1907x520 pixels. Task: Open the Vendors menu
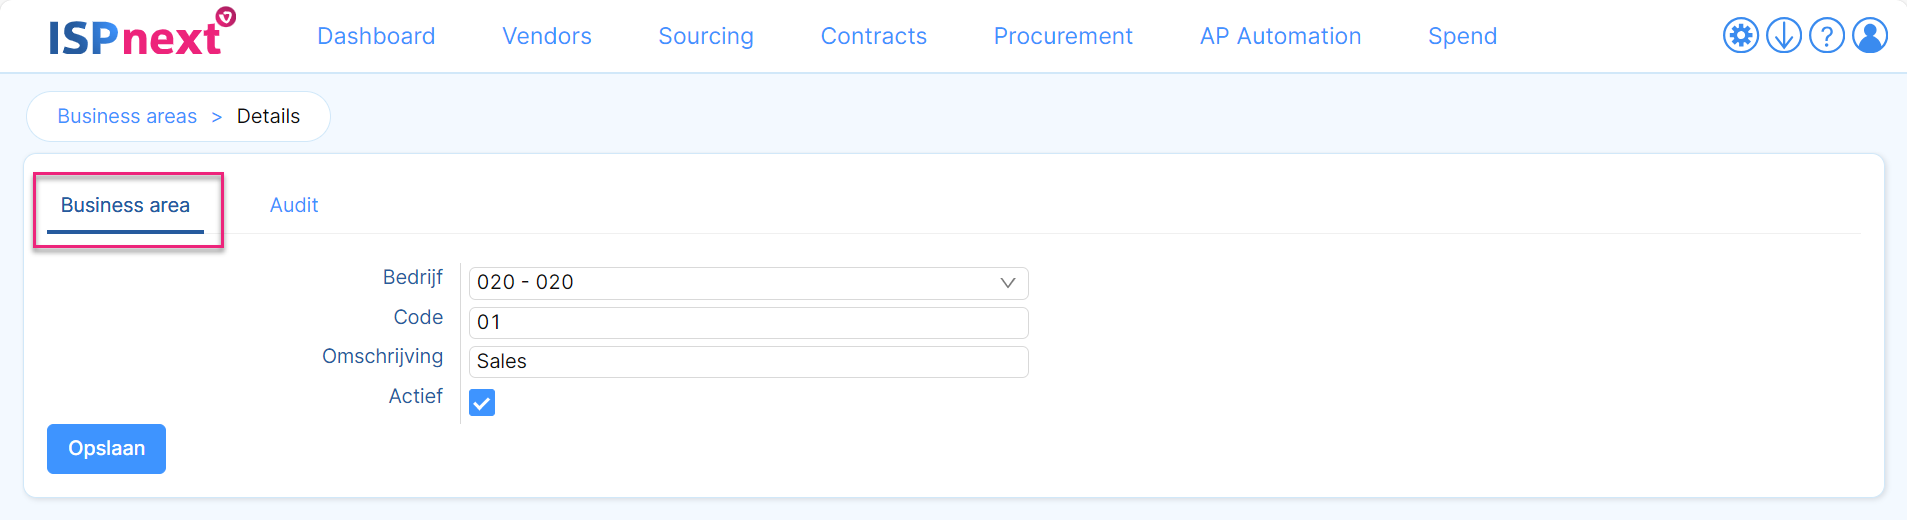(547, 36)
